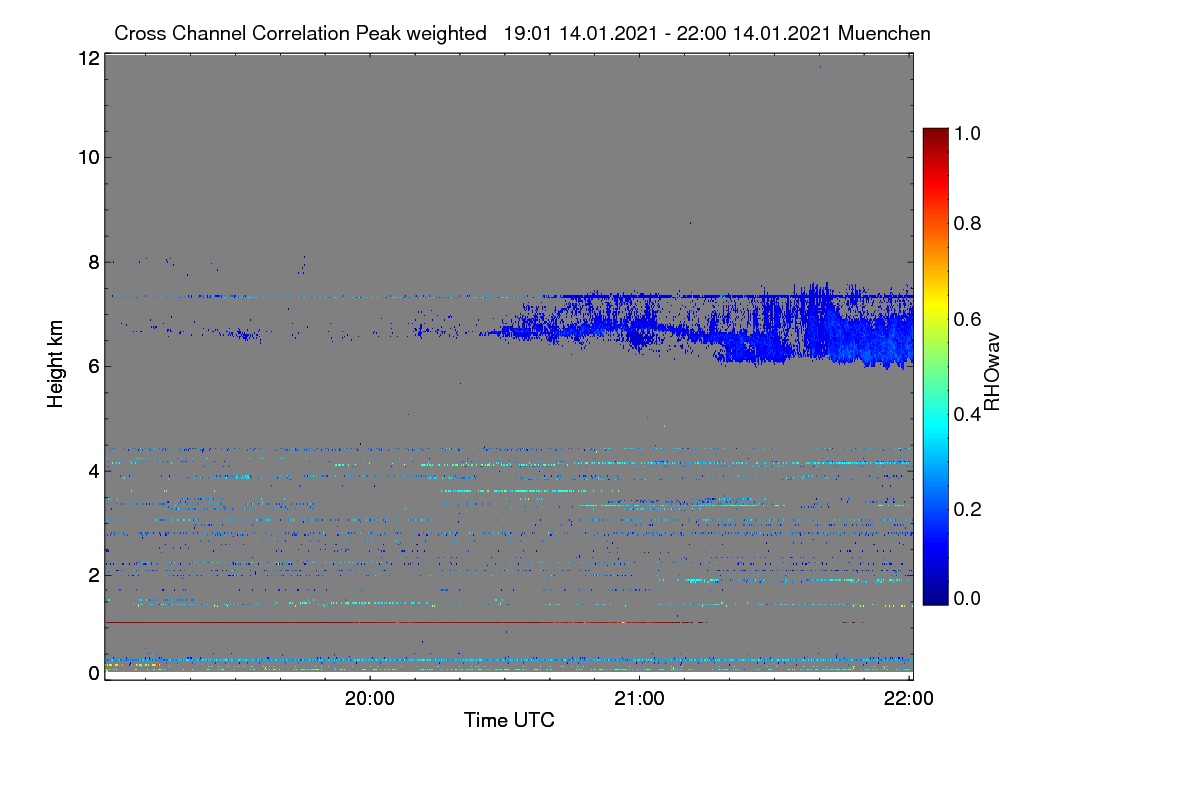This screenshot has width=1200, height=800.
Task: Click the 2 km height tick label
Action: click(93, 574)
